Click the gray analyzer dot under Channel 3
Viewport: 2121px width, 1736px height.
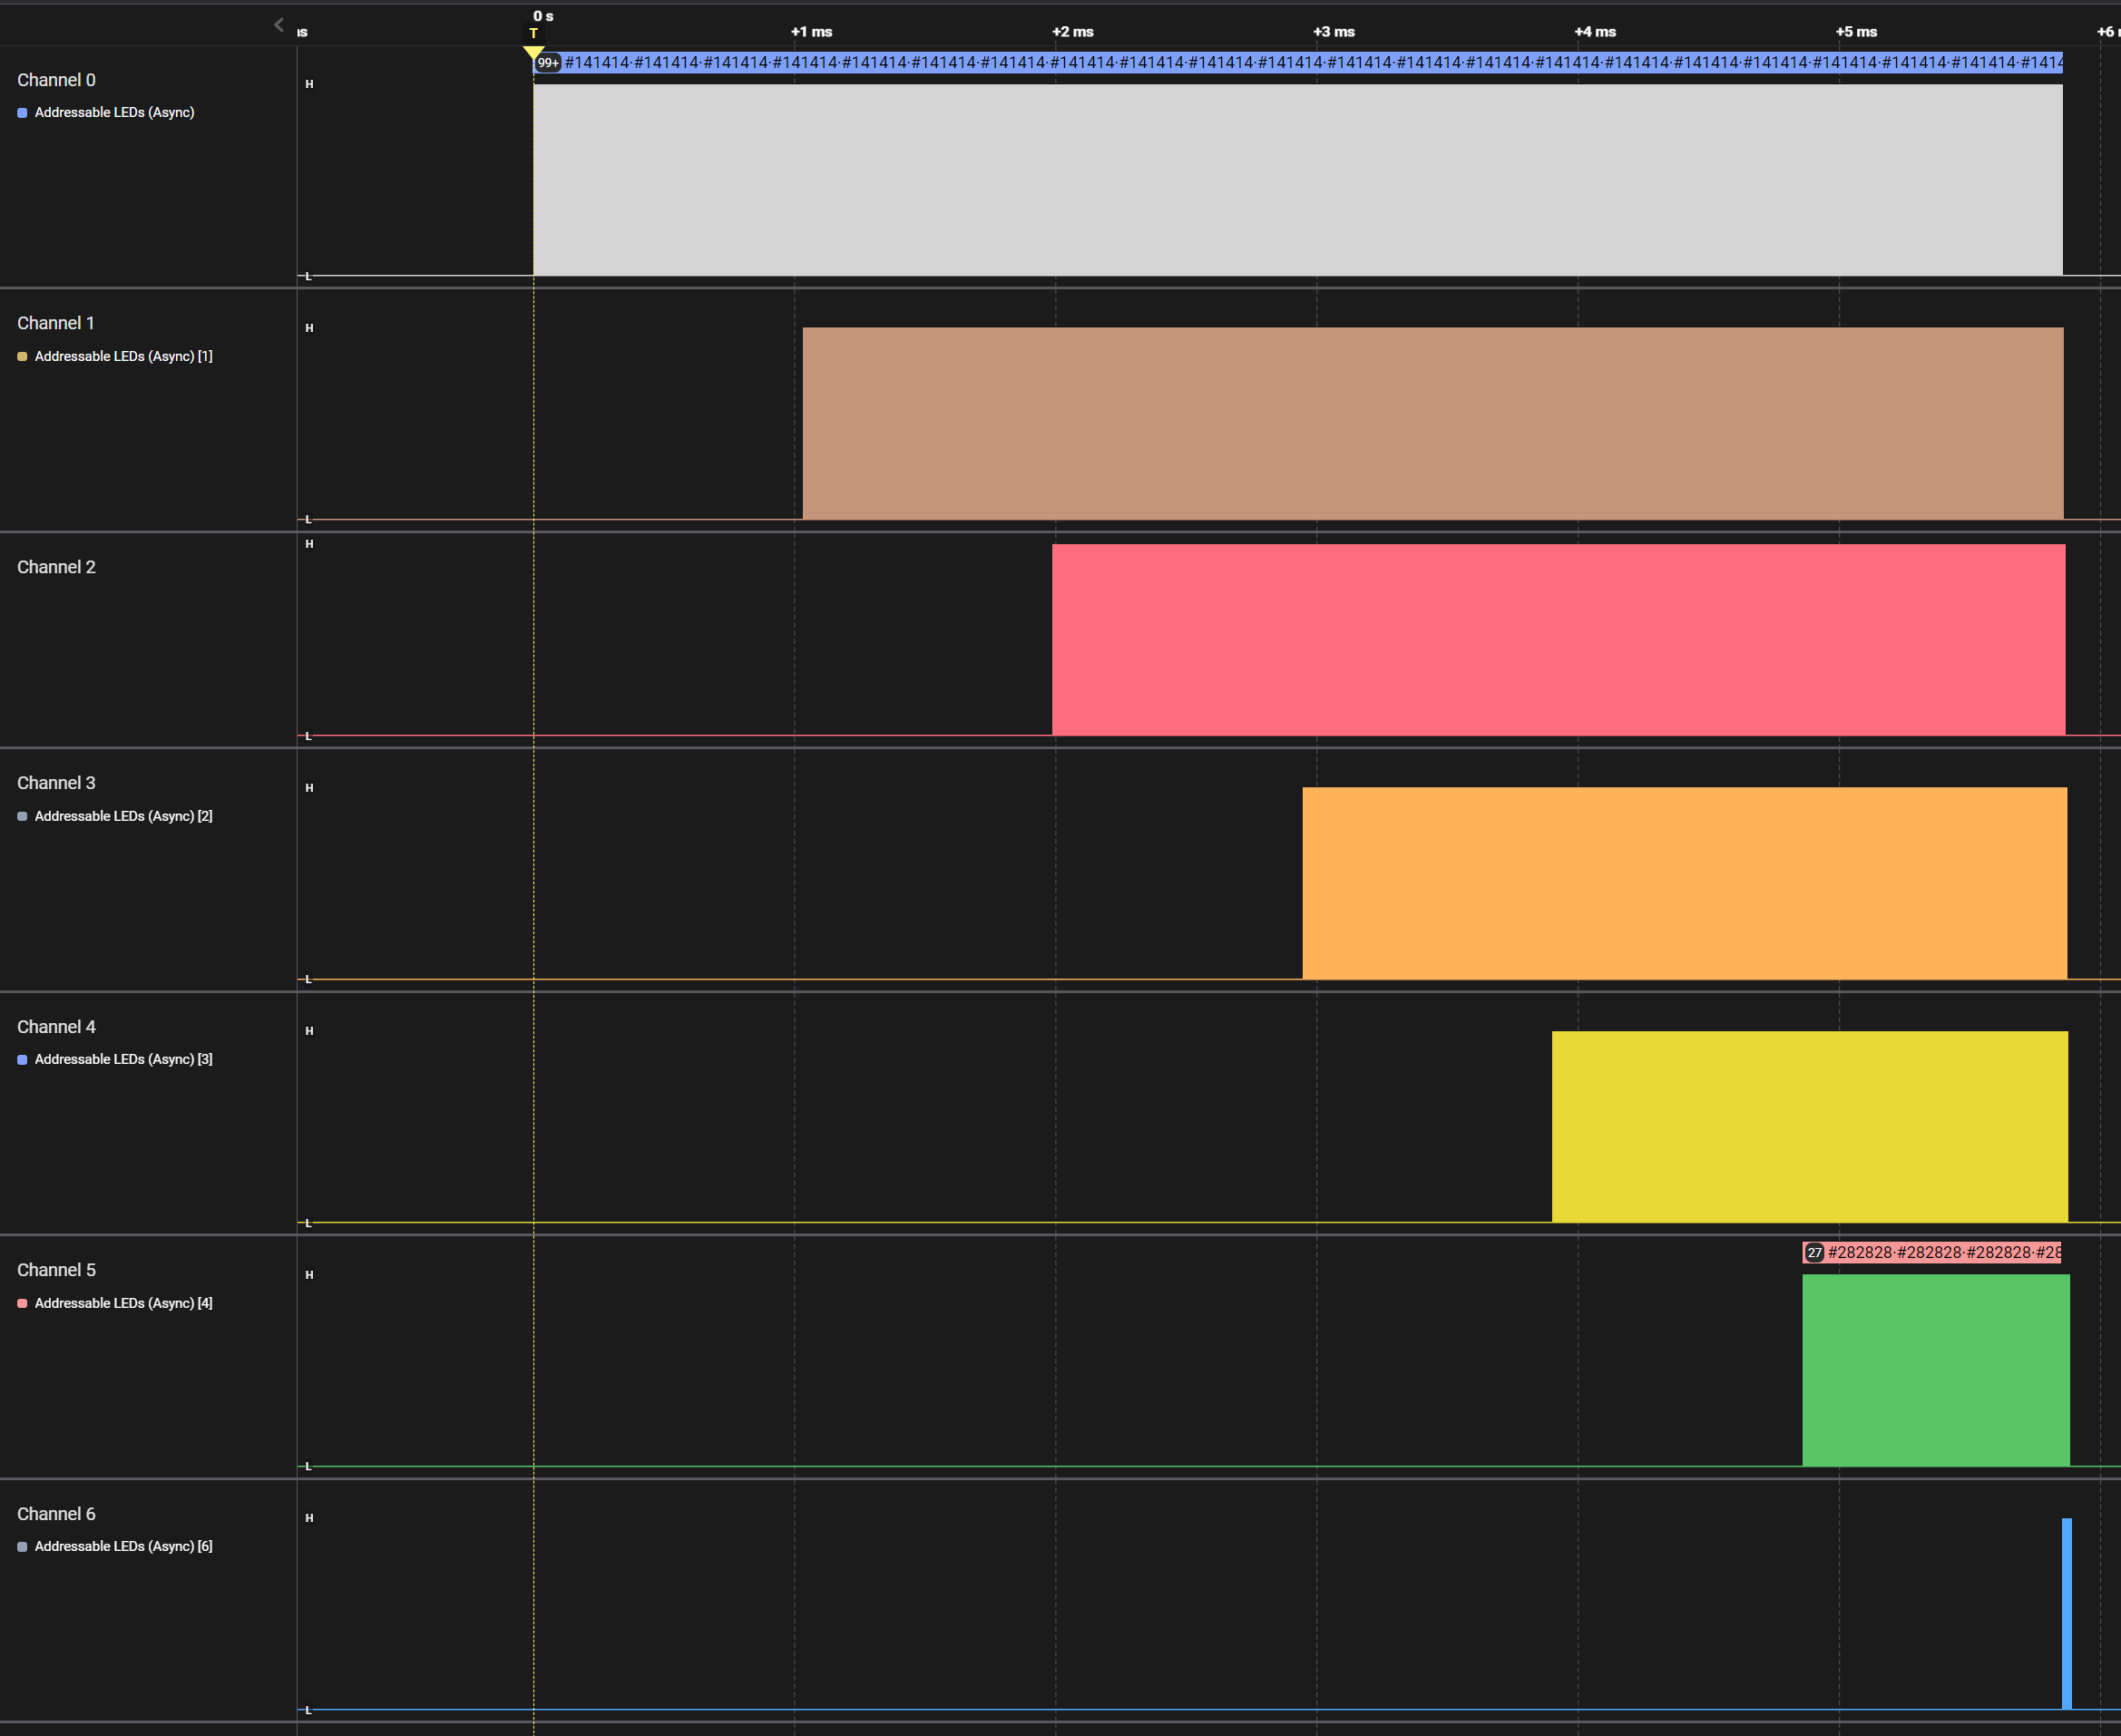tap(22, 817)
